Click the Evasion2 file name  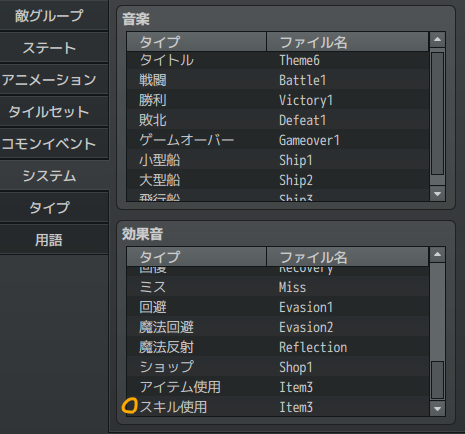click(x=306, y=327)
